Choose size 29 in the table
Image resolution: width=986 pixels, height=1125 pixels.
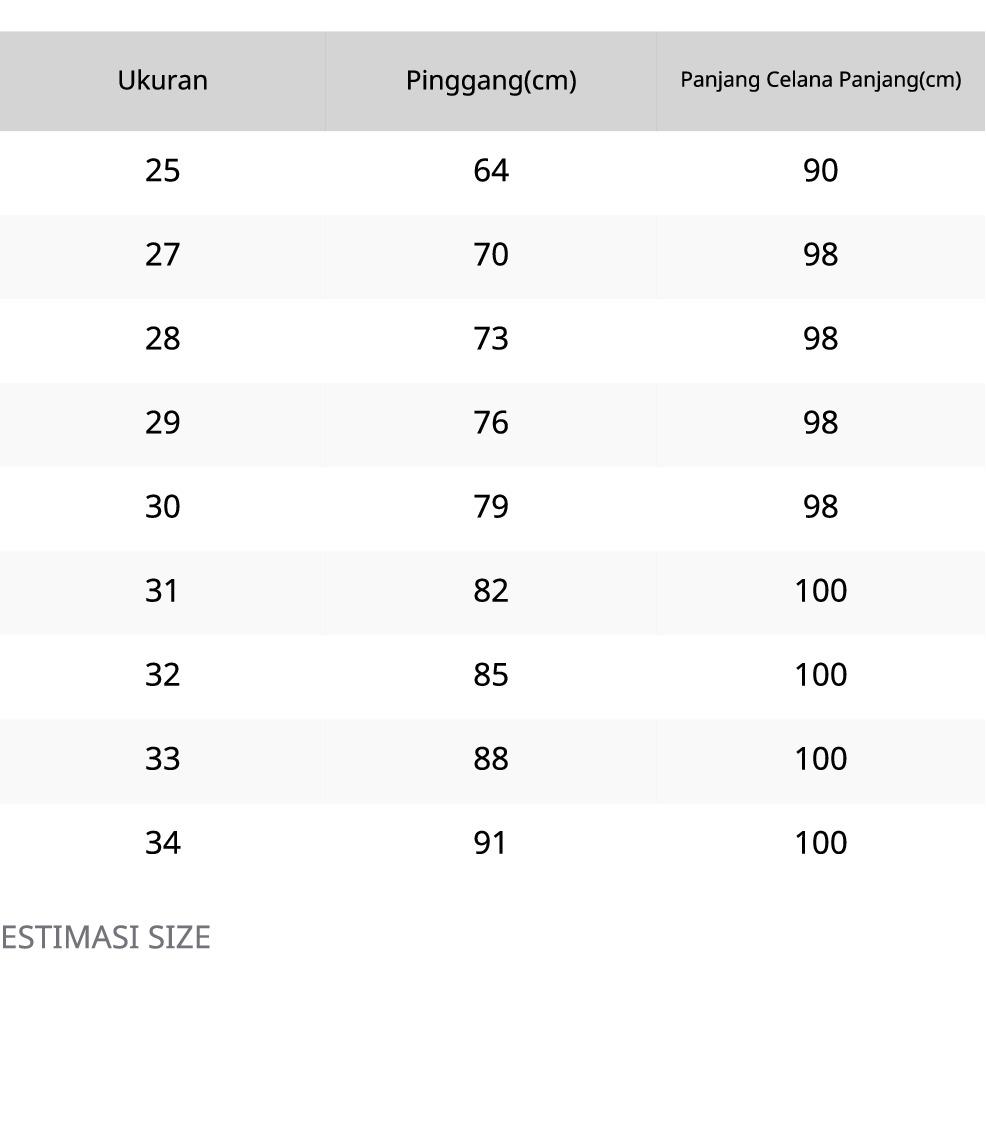[162, 423]
